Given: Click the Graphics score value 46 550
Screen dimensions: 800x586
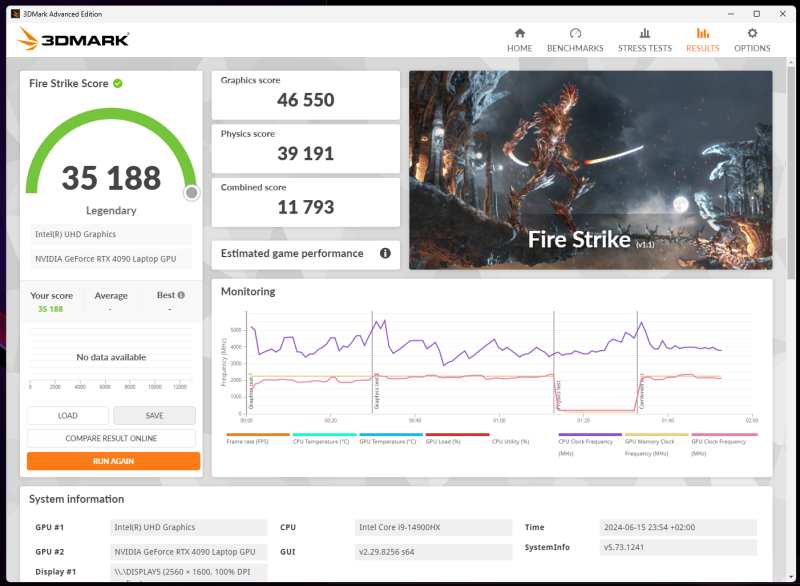Looking at the screenshot, I should [x=306, y=100].
